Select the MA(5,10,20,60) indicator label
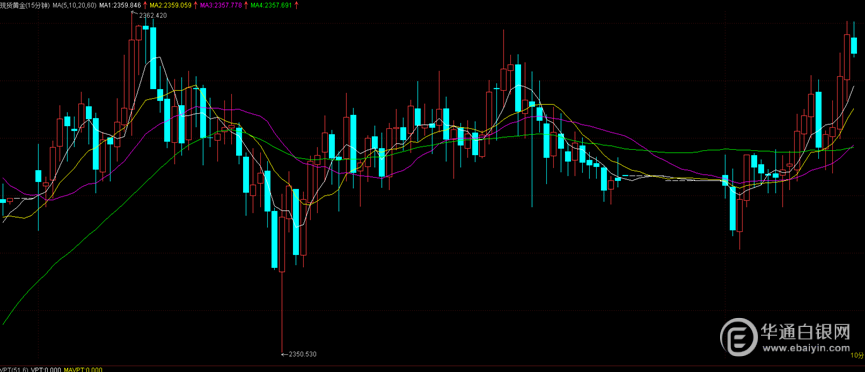 [x=74, y=5]
